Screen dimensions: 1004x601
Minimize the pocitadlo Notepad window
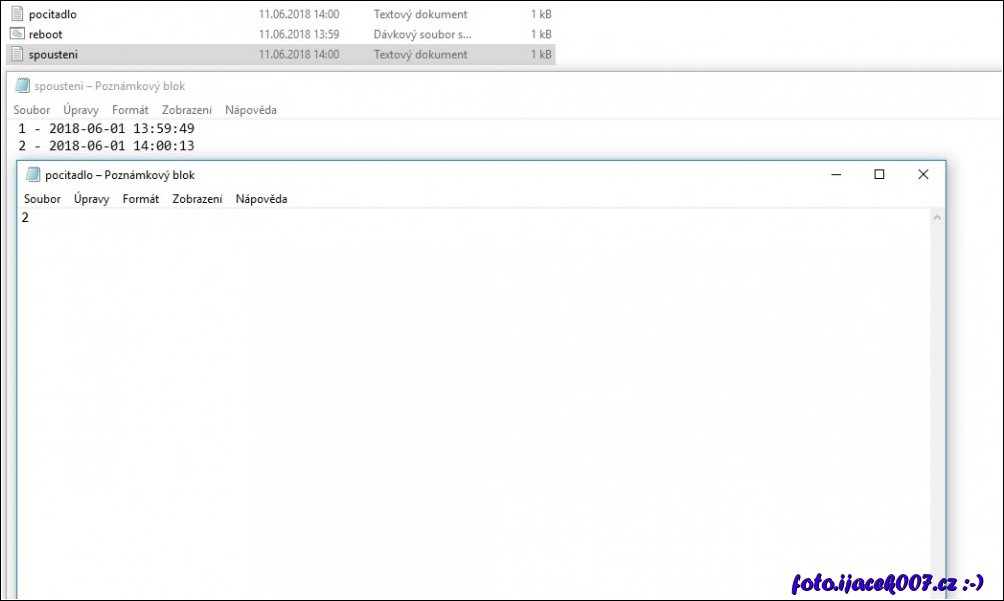click(x=835, y=174)
